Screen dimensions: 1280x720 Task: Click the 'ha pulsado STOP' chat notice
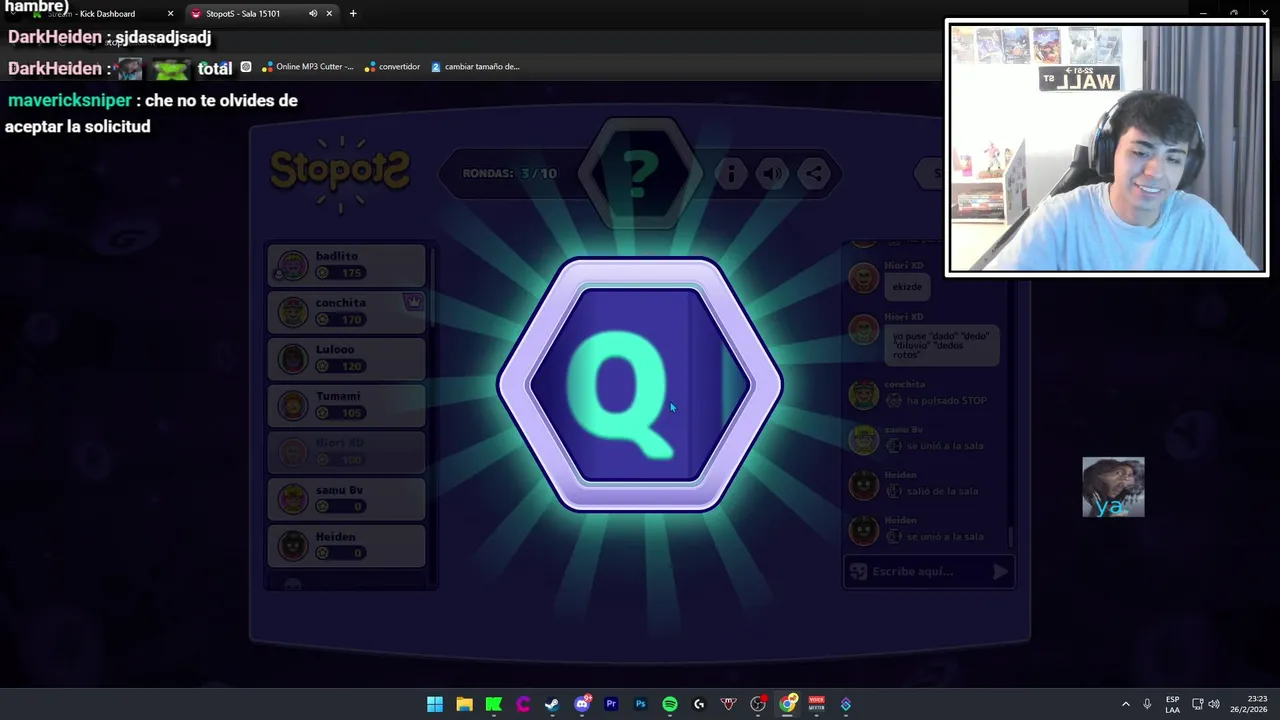(946, 400)
